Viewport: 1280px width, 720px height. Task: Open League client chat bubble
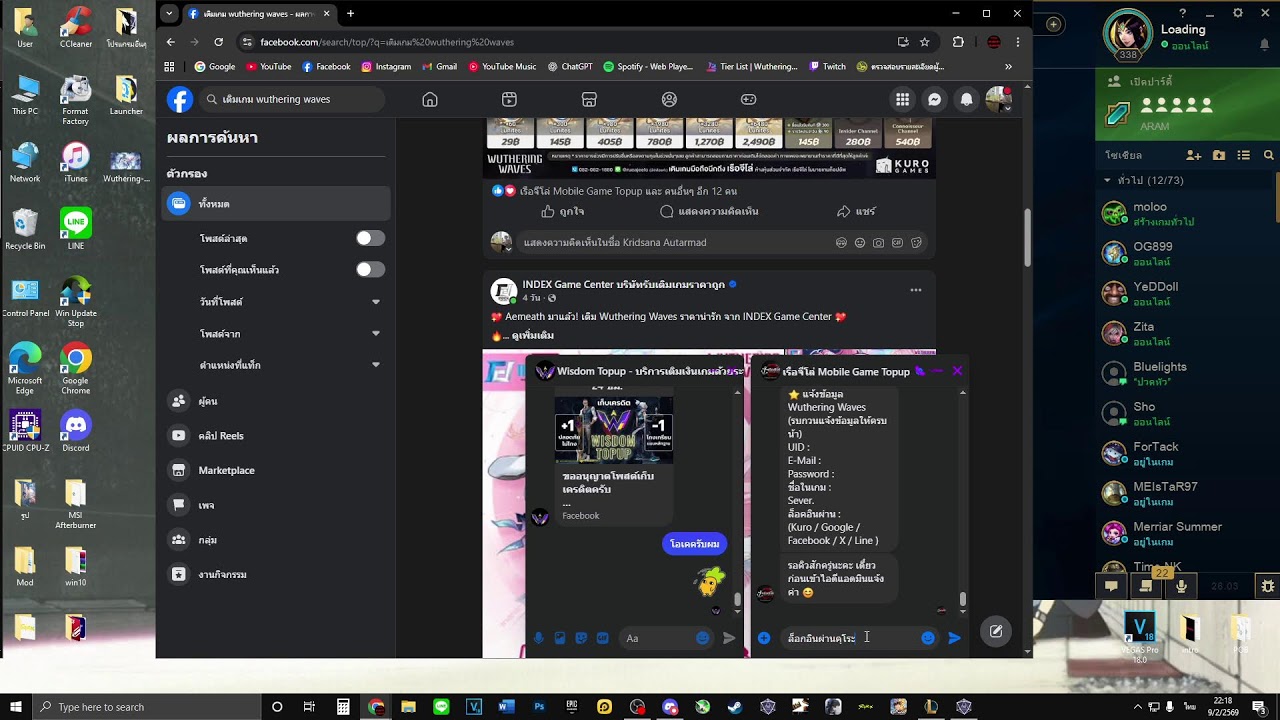coord(1111,586)
